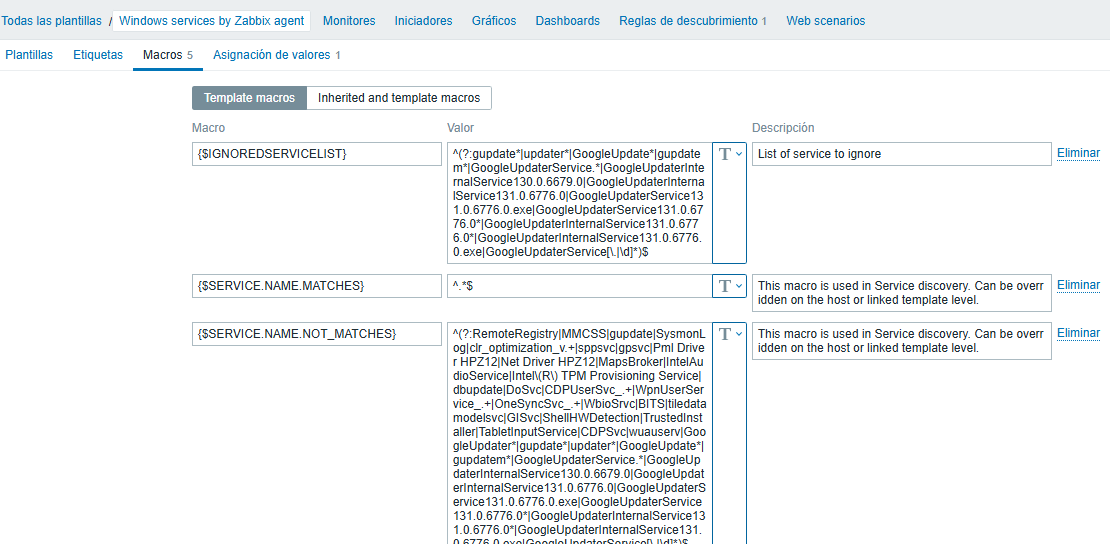Image resolution: width=1110 pixels, height=544 pixels.
Task: Open the Monitores link
Action: tap(349, 21)
